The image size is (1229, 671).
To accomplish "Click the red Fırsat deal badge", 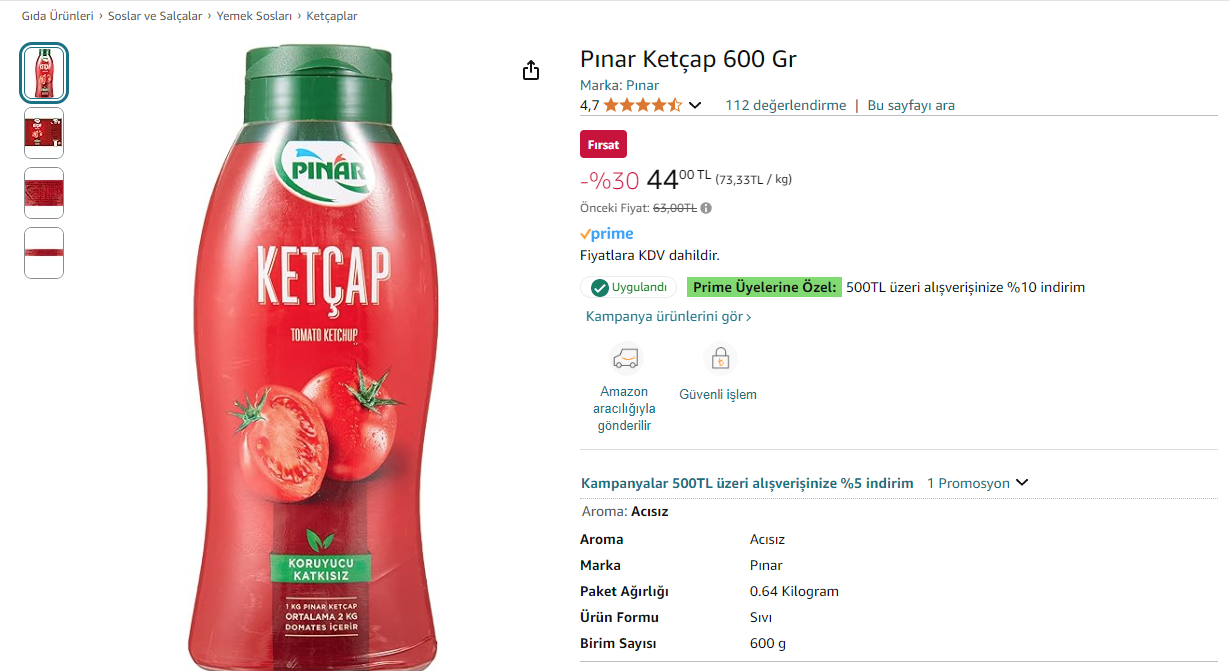I will click(x=603, y=144).
